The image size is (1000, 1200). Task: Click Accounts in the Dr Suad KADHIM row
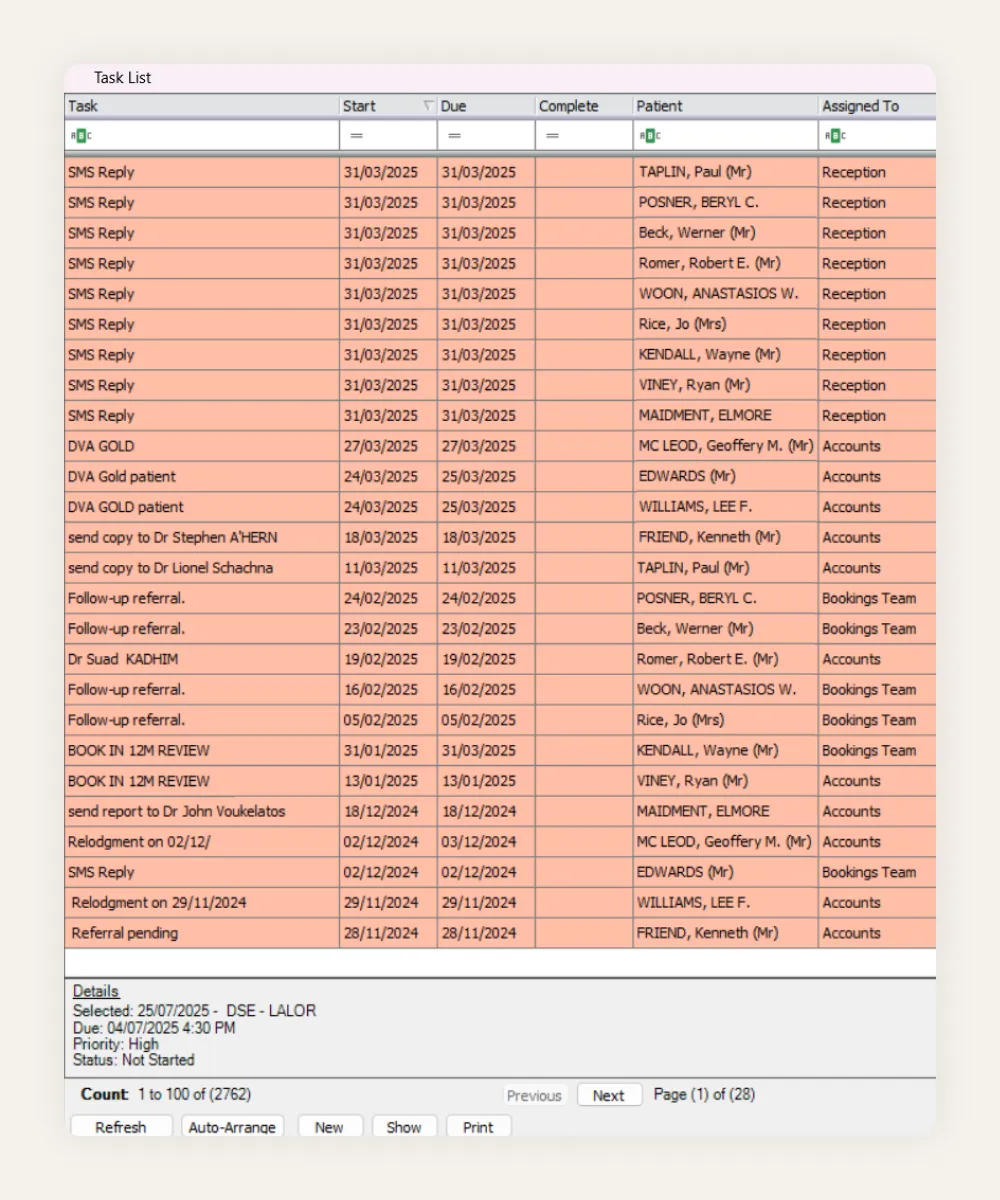click(x=877, y=659)
